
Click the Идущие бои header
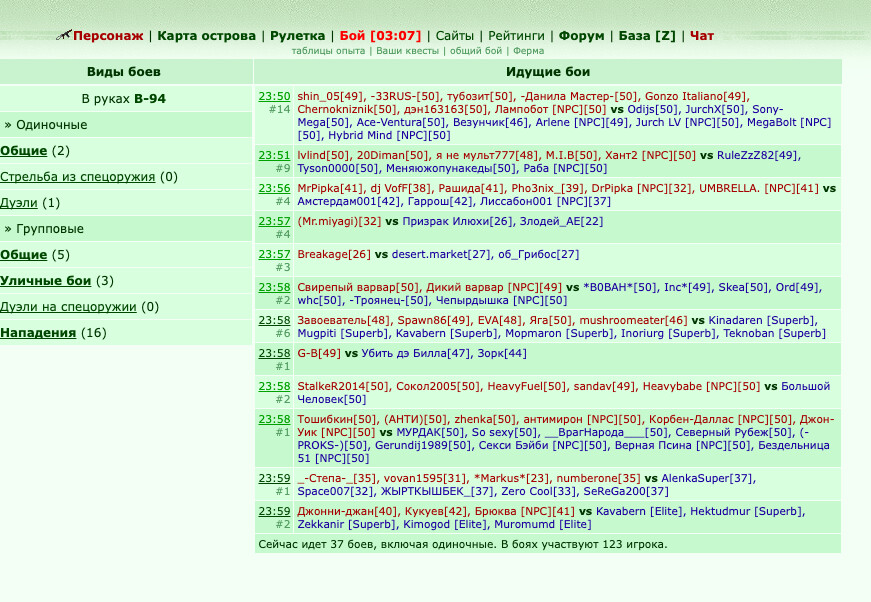(548, 72)
